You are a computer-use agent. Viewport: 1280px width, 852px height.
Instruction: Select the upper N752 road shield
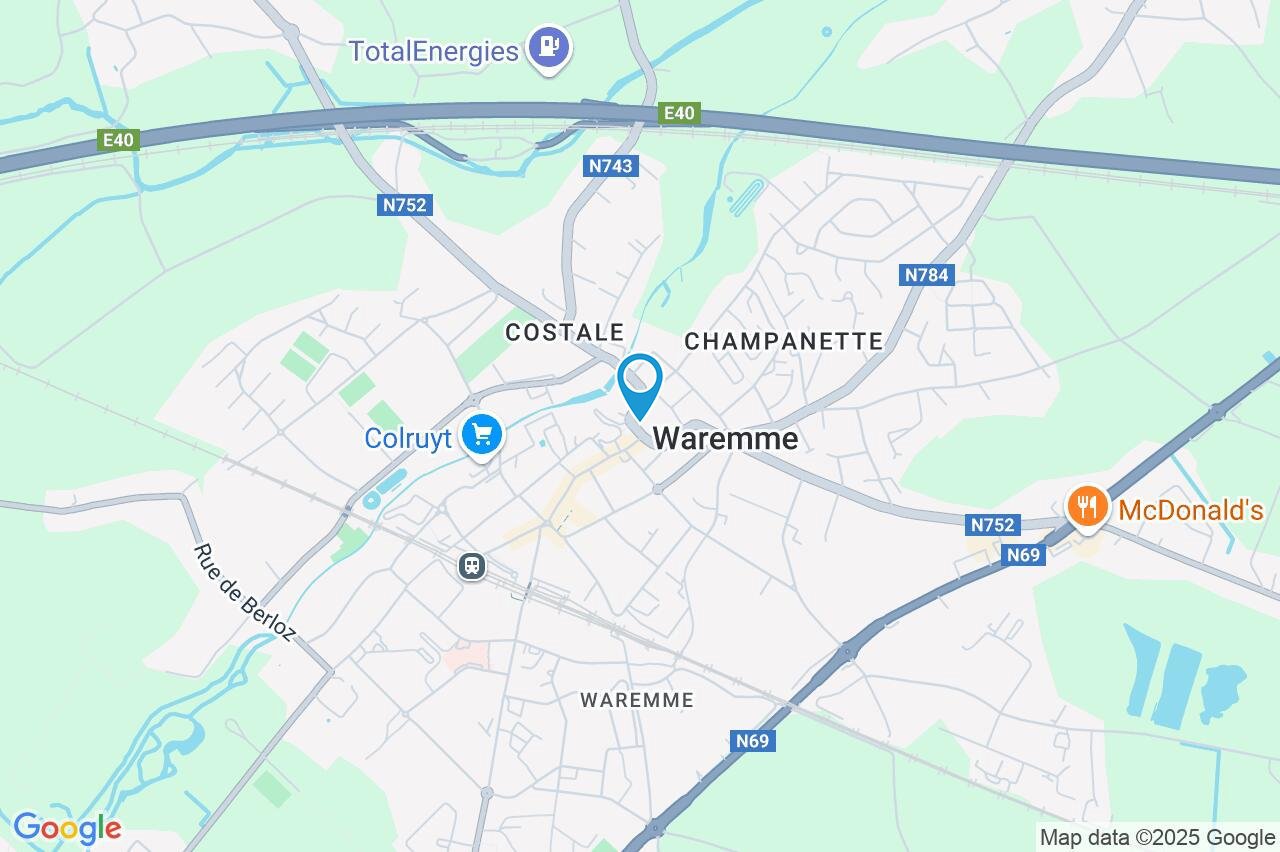(x=405, y=205)
